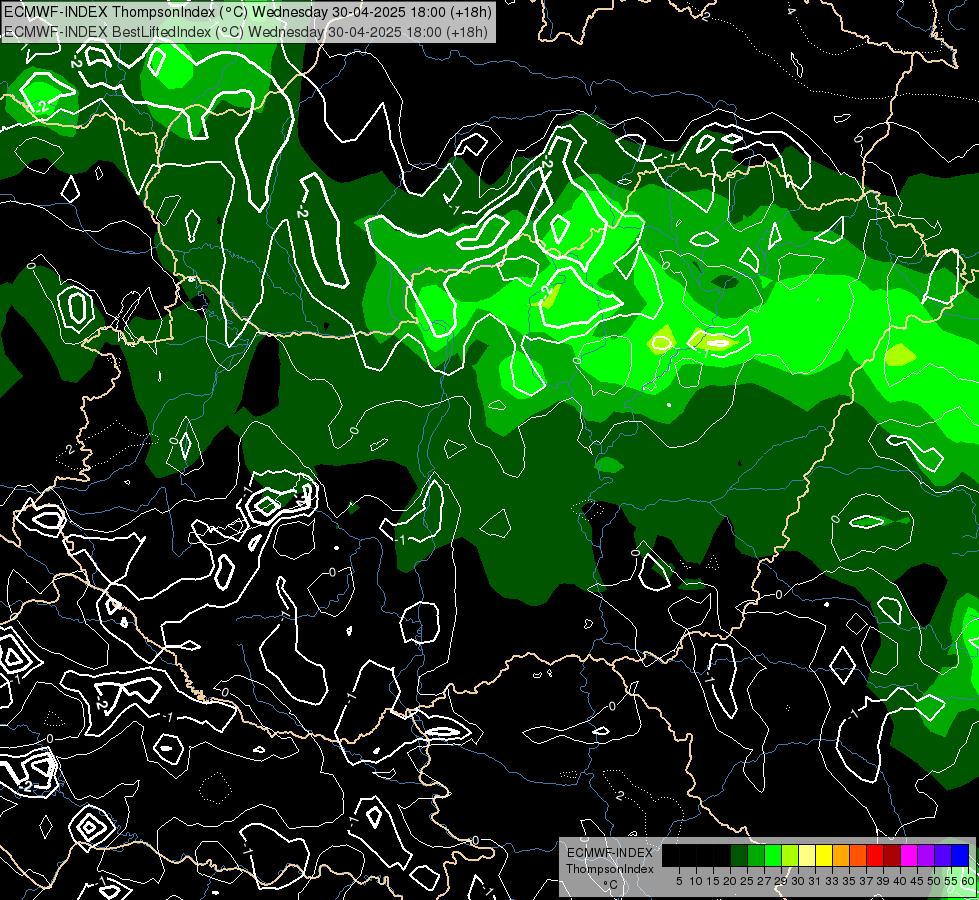Choose the red-orange 35-37 legend swatch
Viewport: 979px width, 900px height.
(x=858, y=856)
